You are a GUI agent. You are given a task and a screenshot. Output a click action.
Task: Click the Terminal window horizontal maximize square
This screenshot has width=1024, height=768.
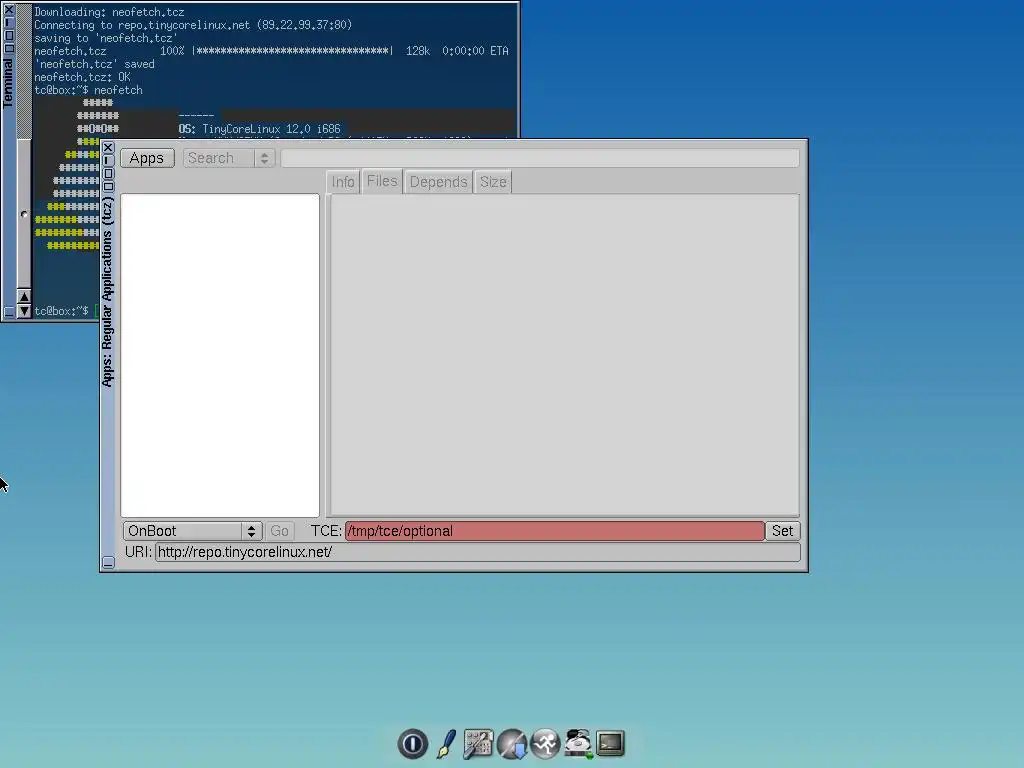[9, 48]
